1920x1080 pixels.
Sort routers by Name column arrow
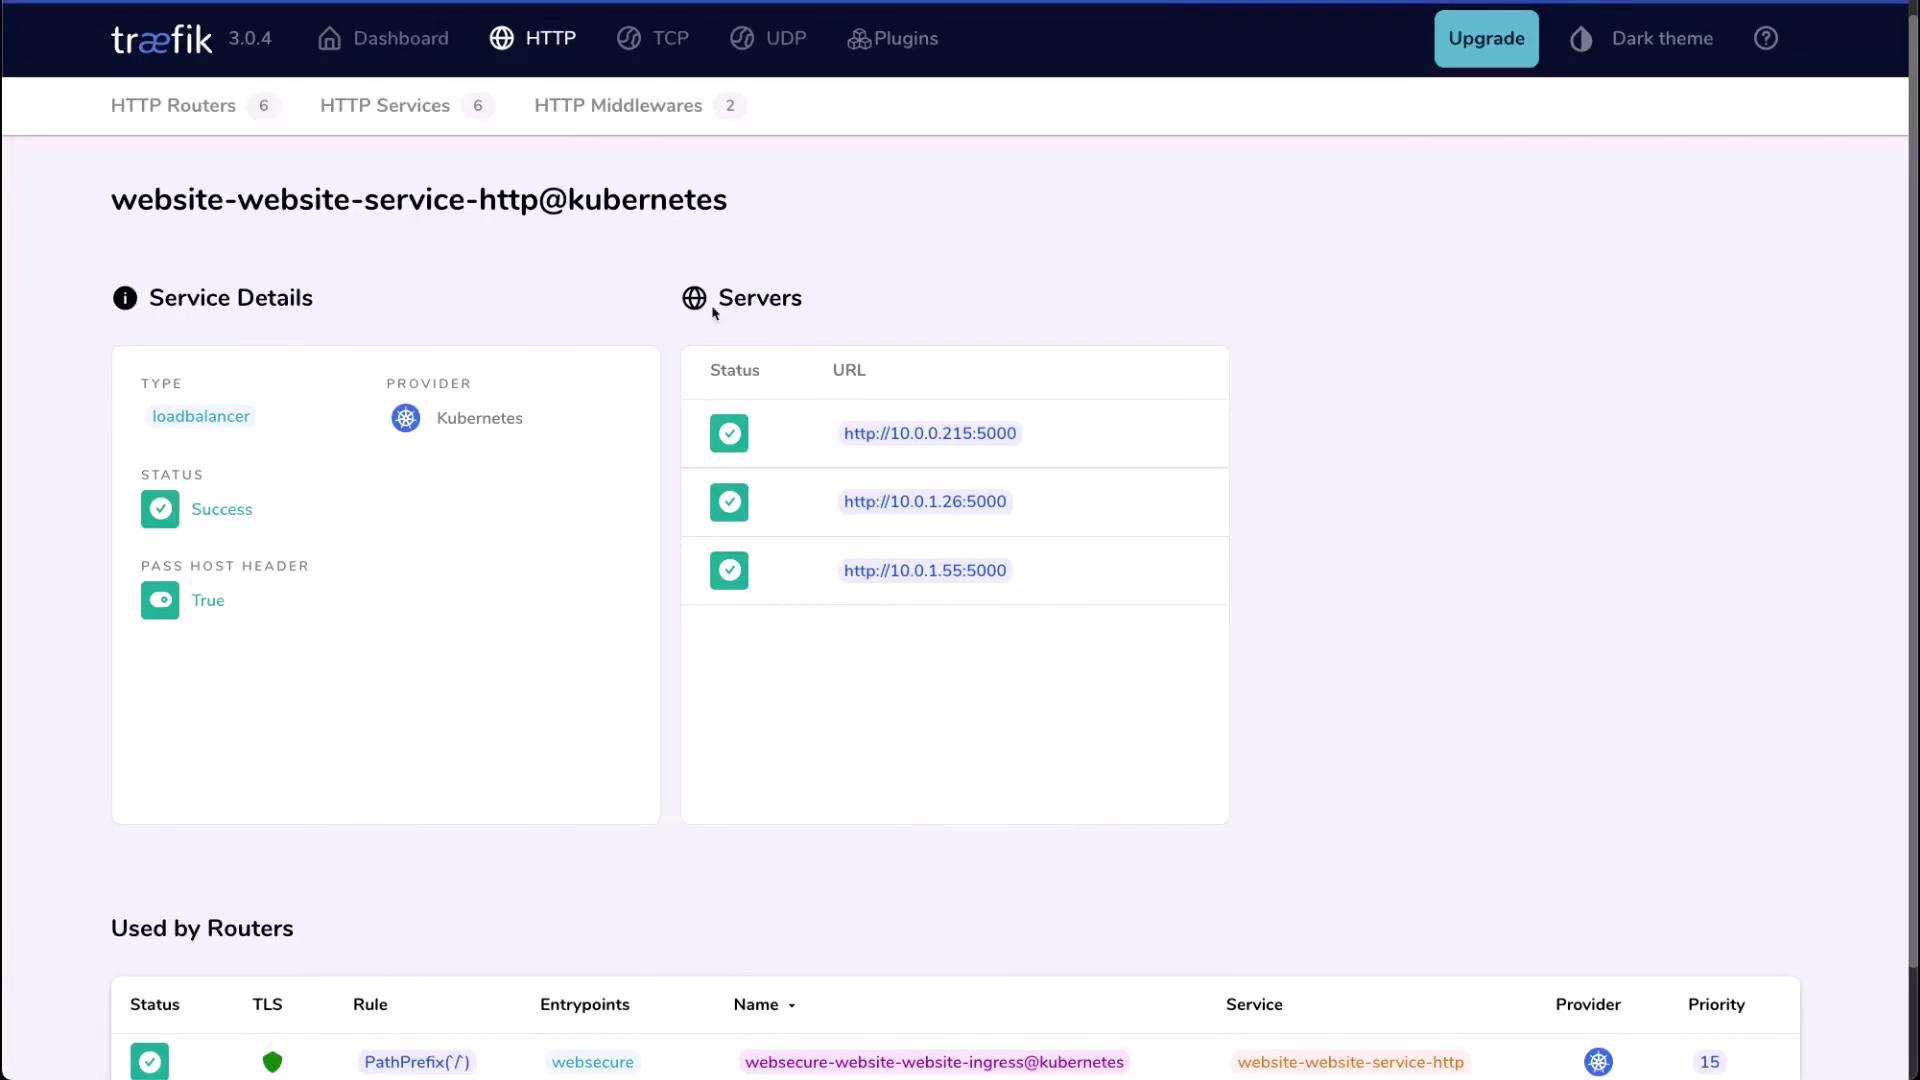click(x=792, y=1005)
